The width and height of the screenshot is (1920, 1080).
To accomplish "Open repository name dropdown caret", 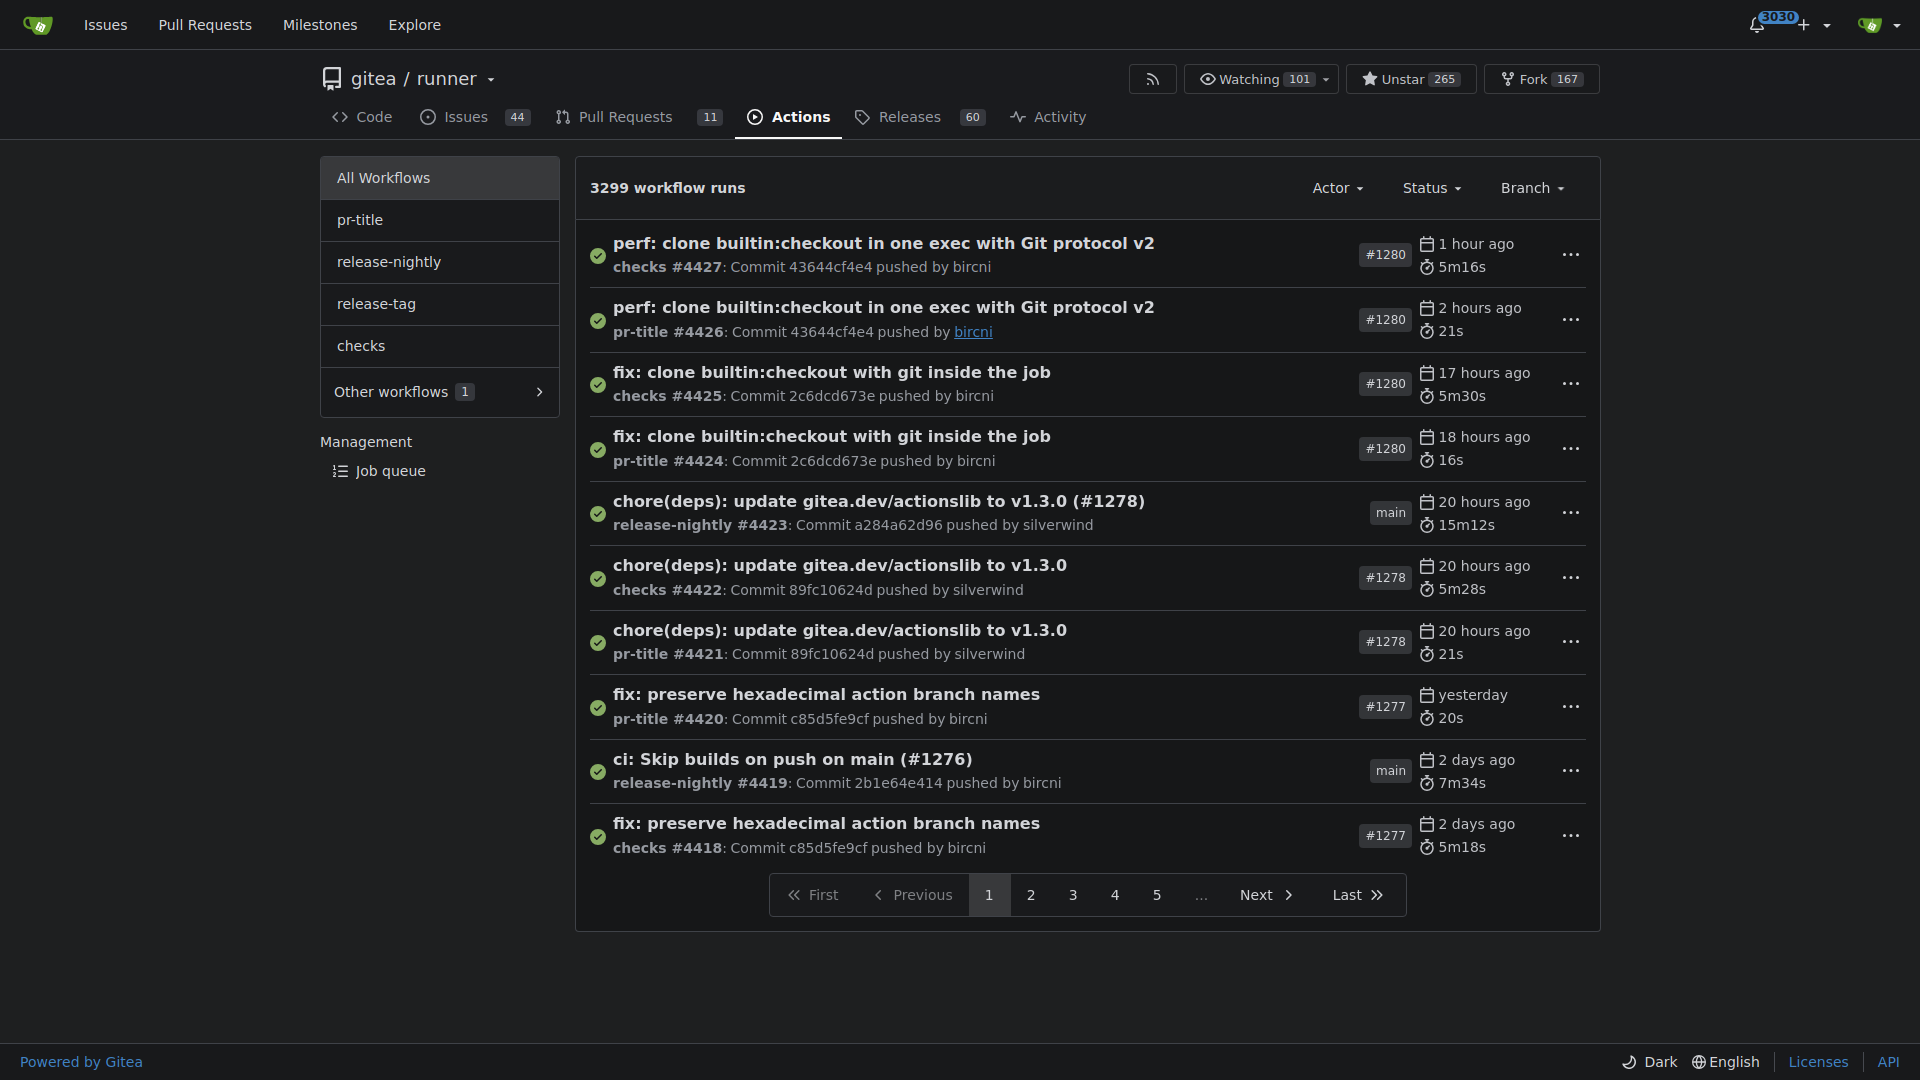I will coord(491,80).
